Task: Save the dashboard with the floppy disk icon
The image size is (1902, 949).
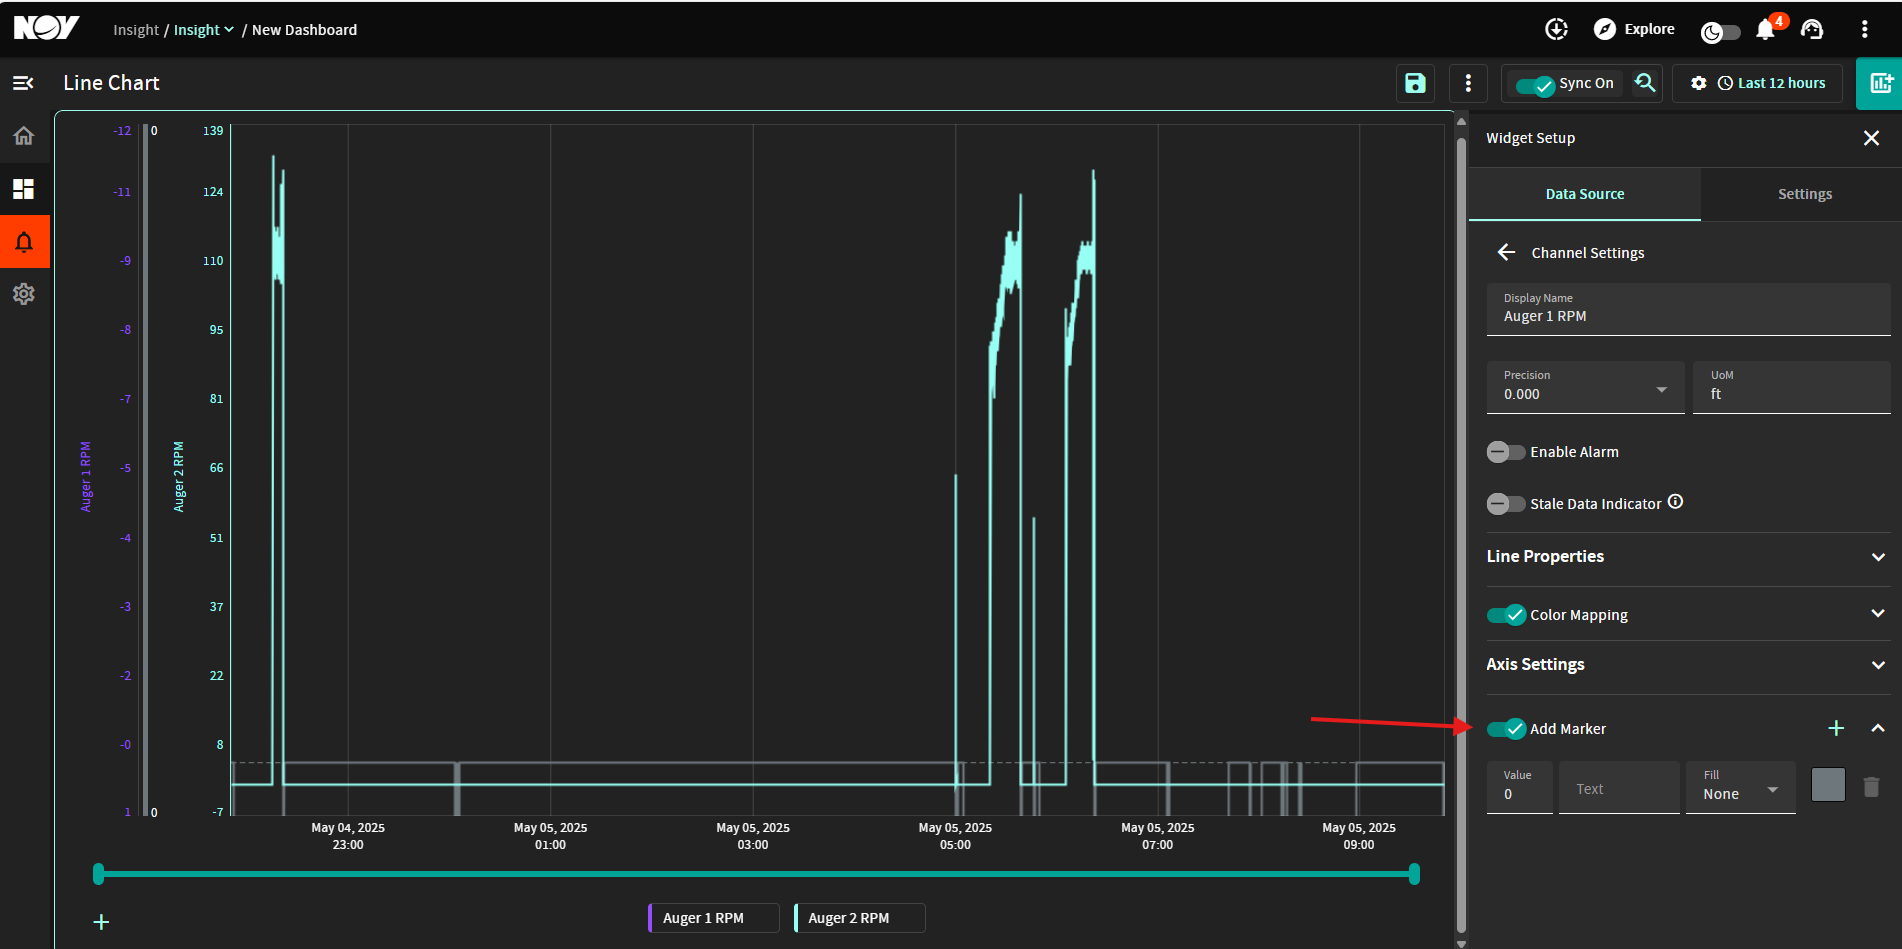Action: click(1415, 83)
